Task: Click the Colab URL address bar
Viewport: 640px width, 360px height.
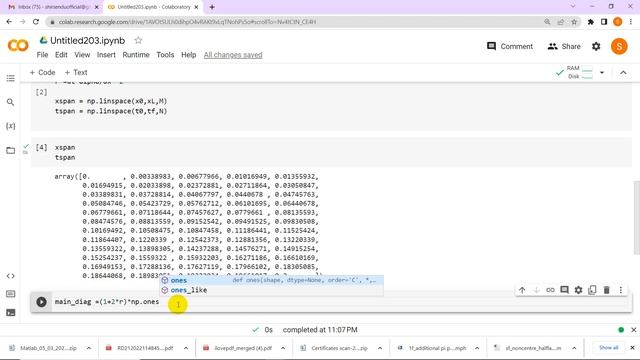Action: tap(294, 22)
